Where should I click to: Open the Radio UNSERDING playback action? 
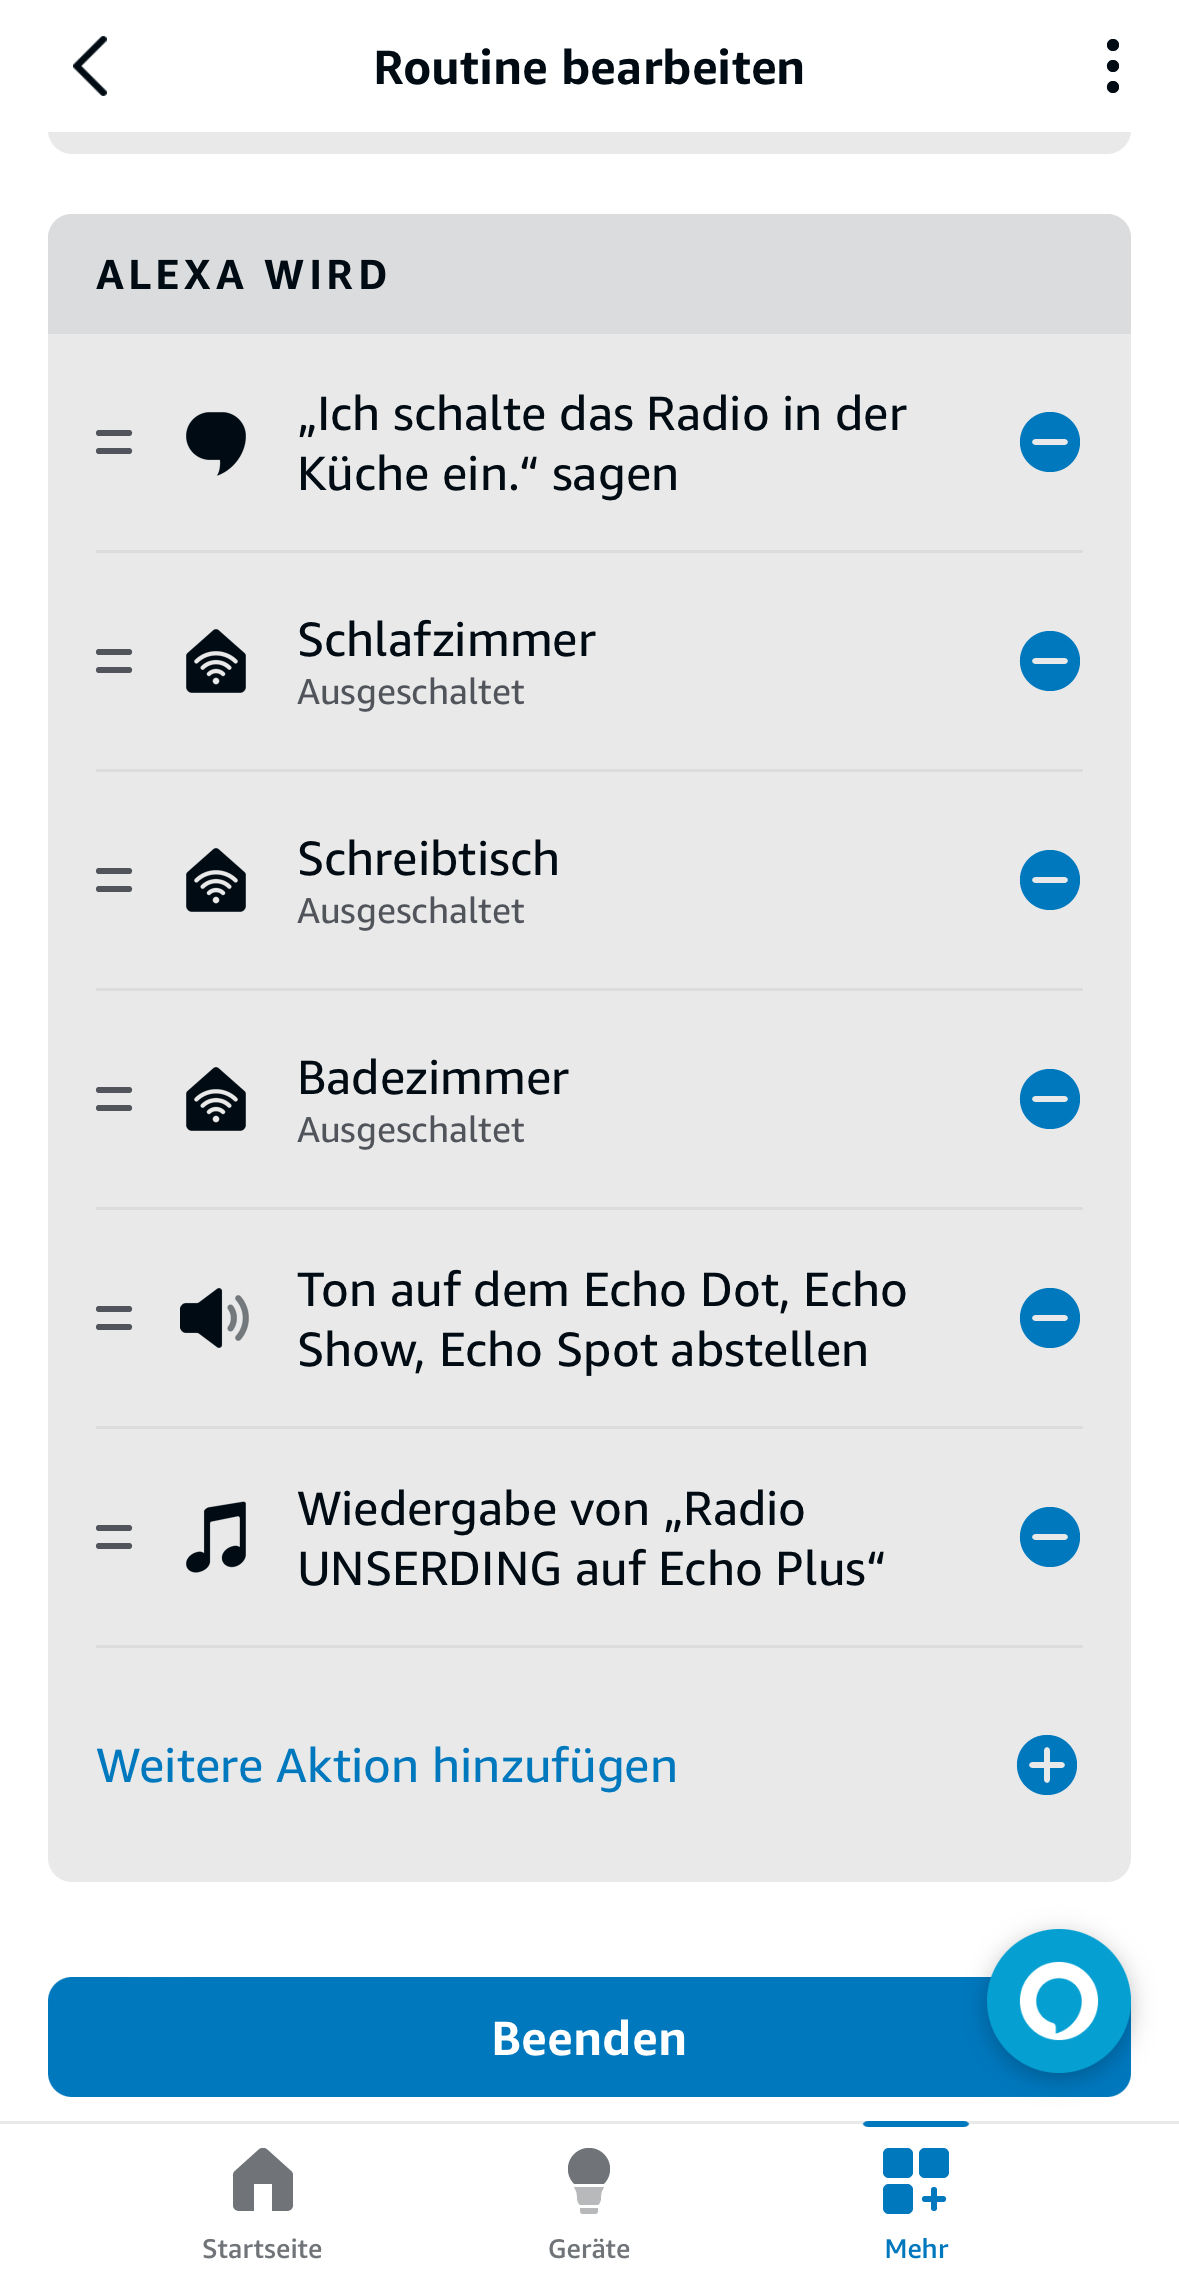tap(590, 1538)
